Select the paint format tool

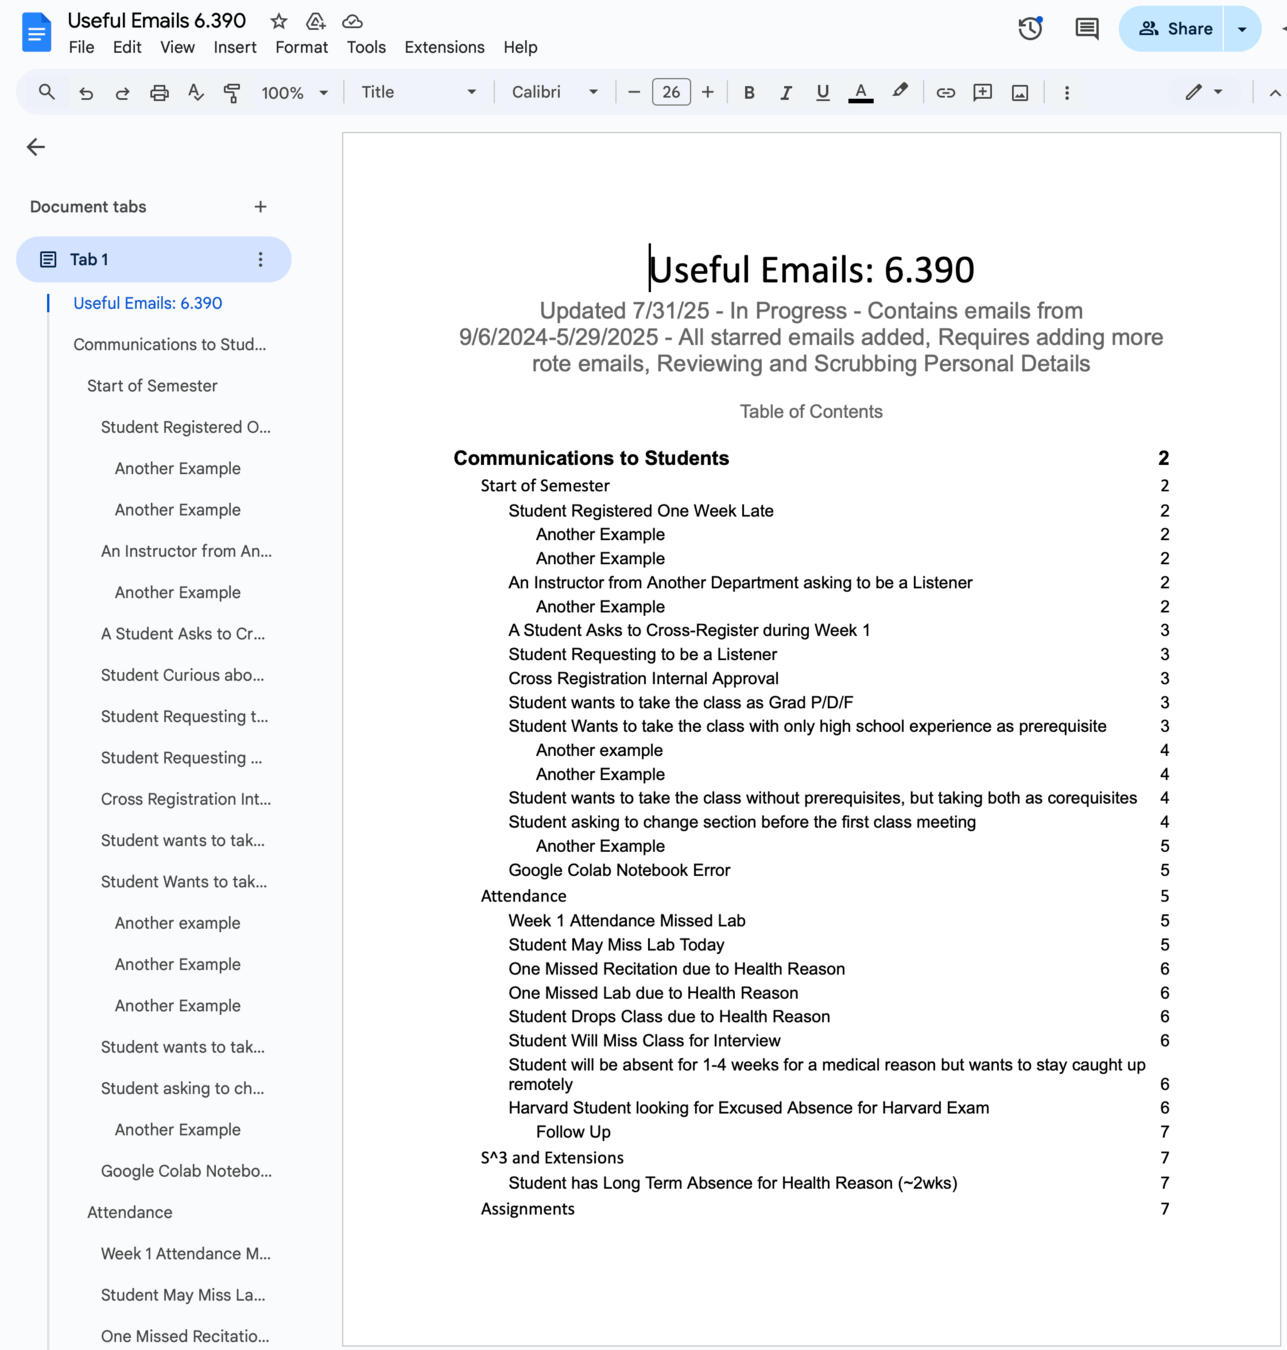[232, 93]
